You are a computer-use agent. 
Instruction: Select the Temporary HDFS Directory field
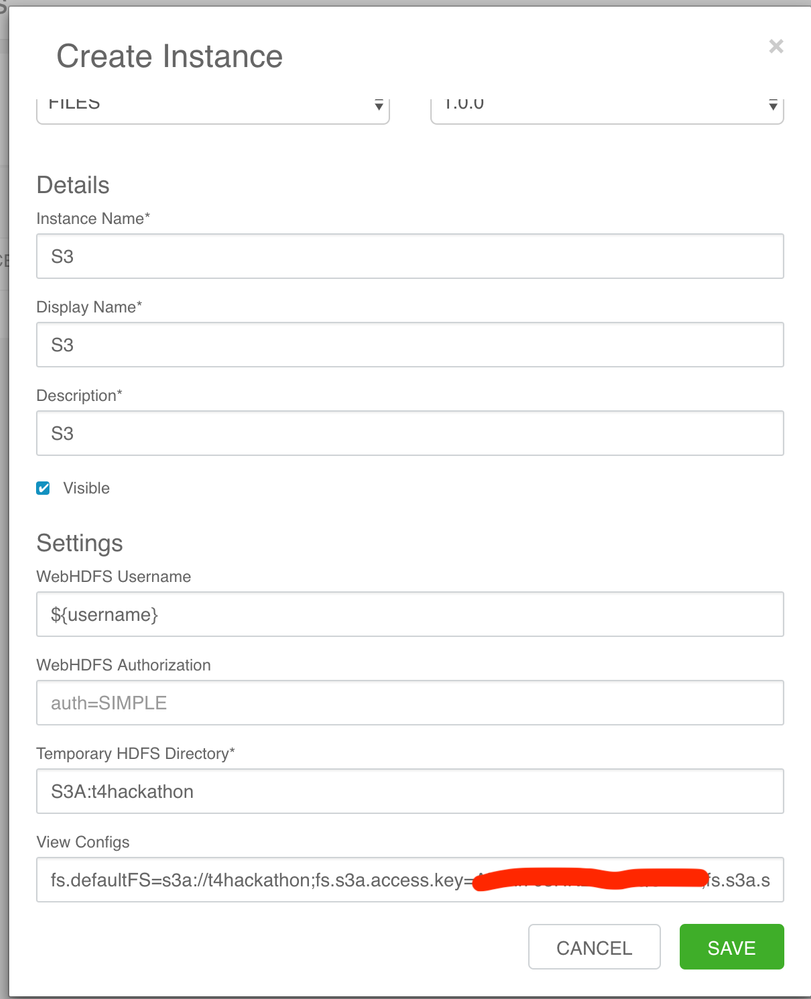(x=410, y=791)
